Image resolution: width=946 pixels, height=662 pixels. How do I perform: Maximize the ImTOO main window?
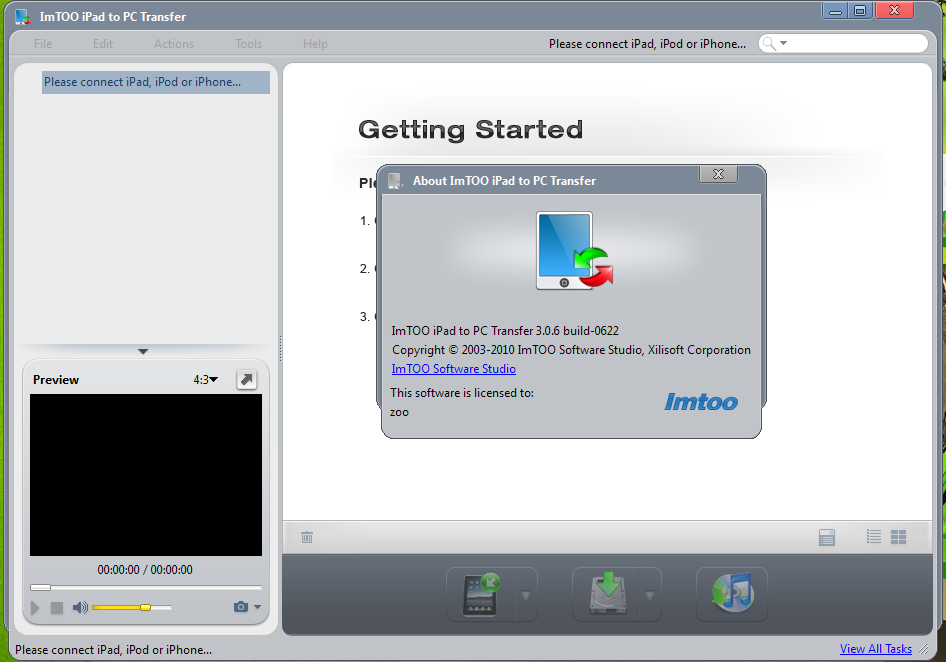coord(860,11)
